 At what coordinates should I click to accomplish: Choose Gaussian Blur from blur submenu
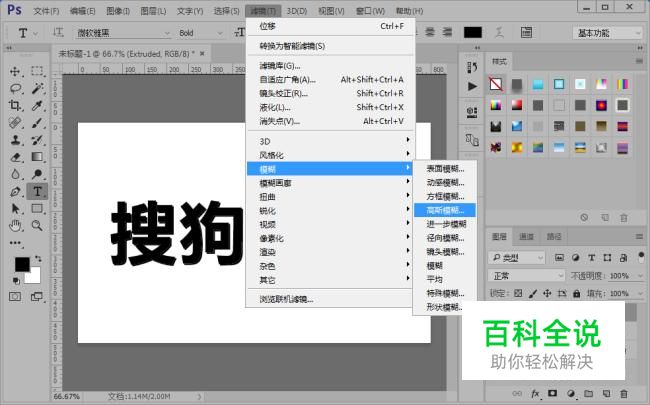tap(445, 210)
